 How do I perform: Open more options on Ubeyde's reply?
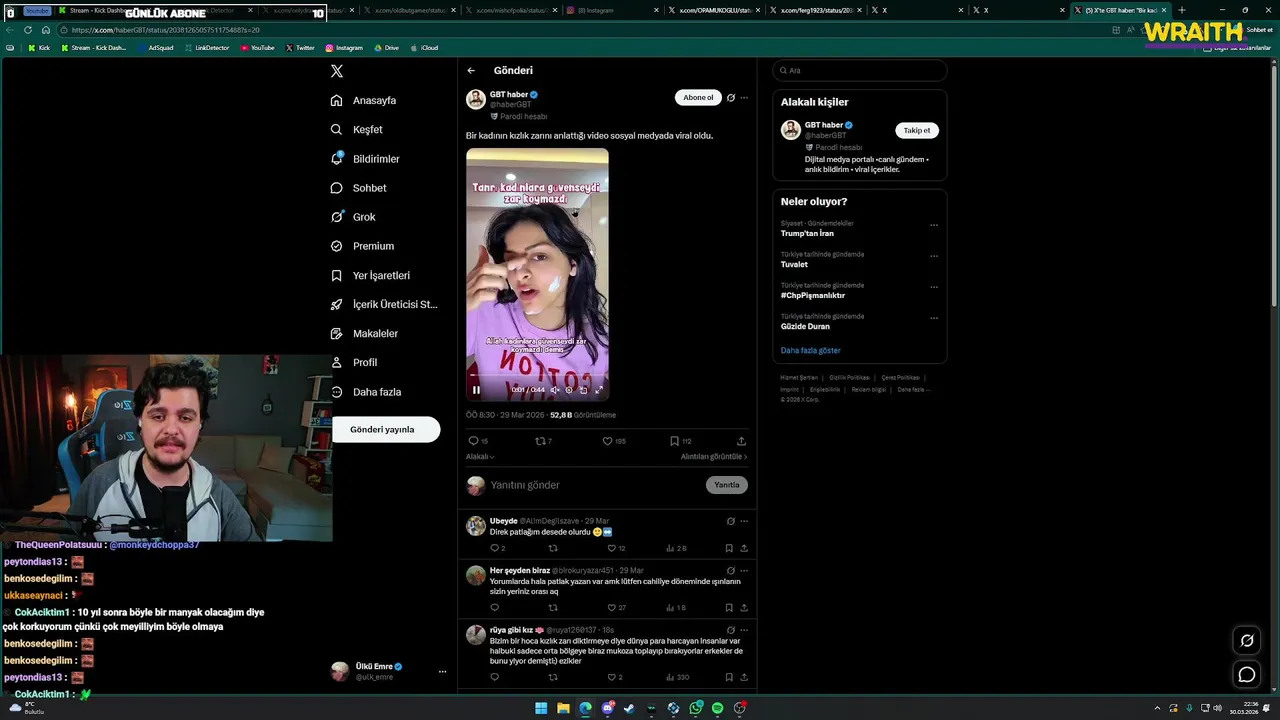(x=744, y=521)
